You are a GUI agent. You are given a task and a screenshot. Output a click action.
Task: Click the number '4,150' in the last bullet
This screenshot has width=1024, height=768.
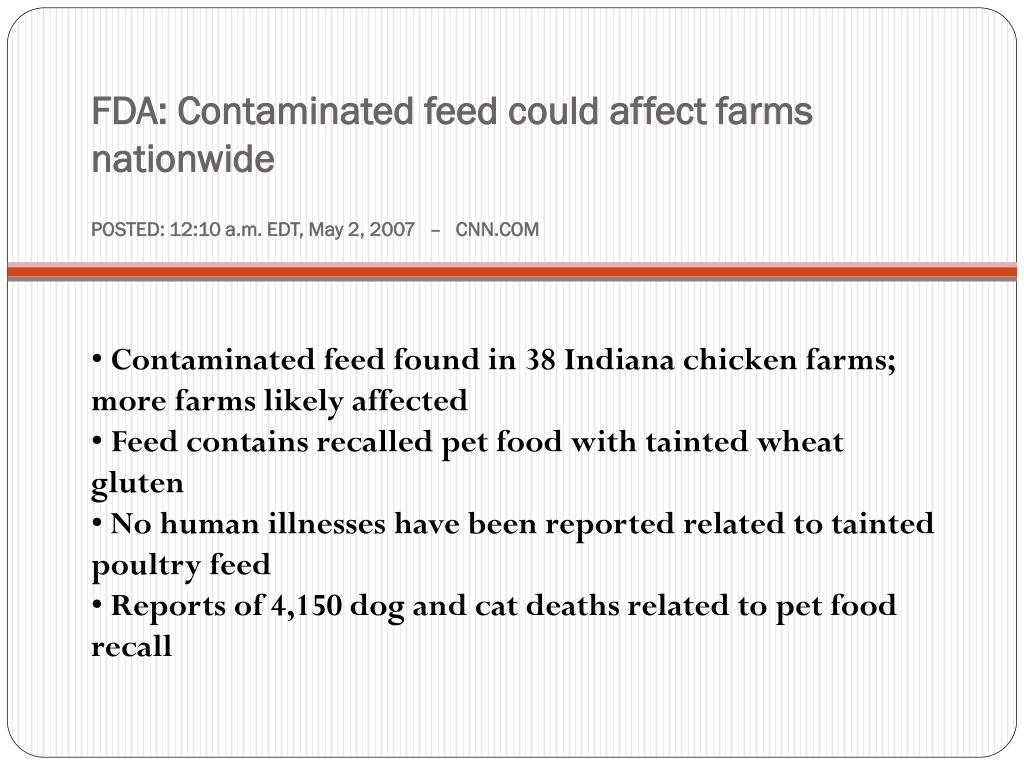pyautogui.click(x=306, y=606)
